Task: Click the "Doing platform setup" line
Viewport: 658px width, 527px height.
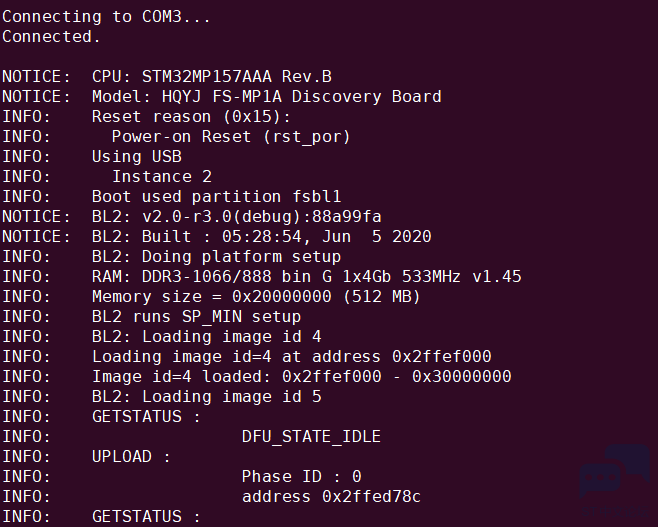Action: click(x=241, y=257)
